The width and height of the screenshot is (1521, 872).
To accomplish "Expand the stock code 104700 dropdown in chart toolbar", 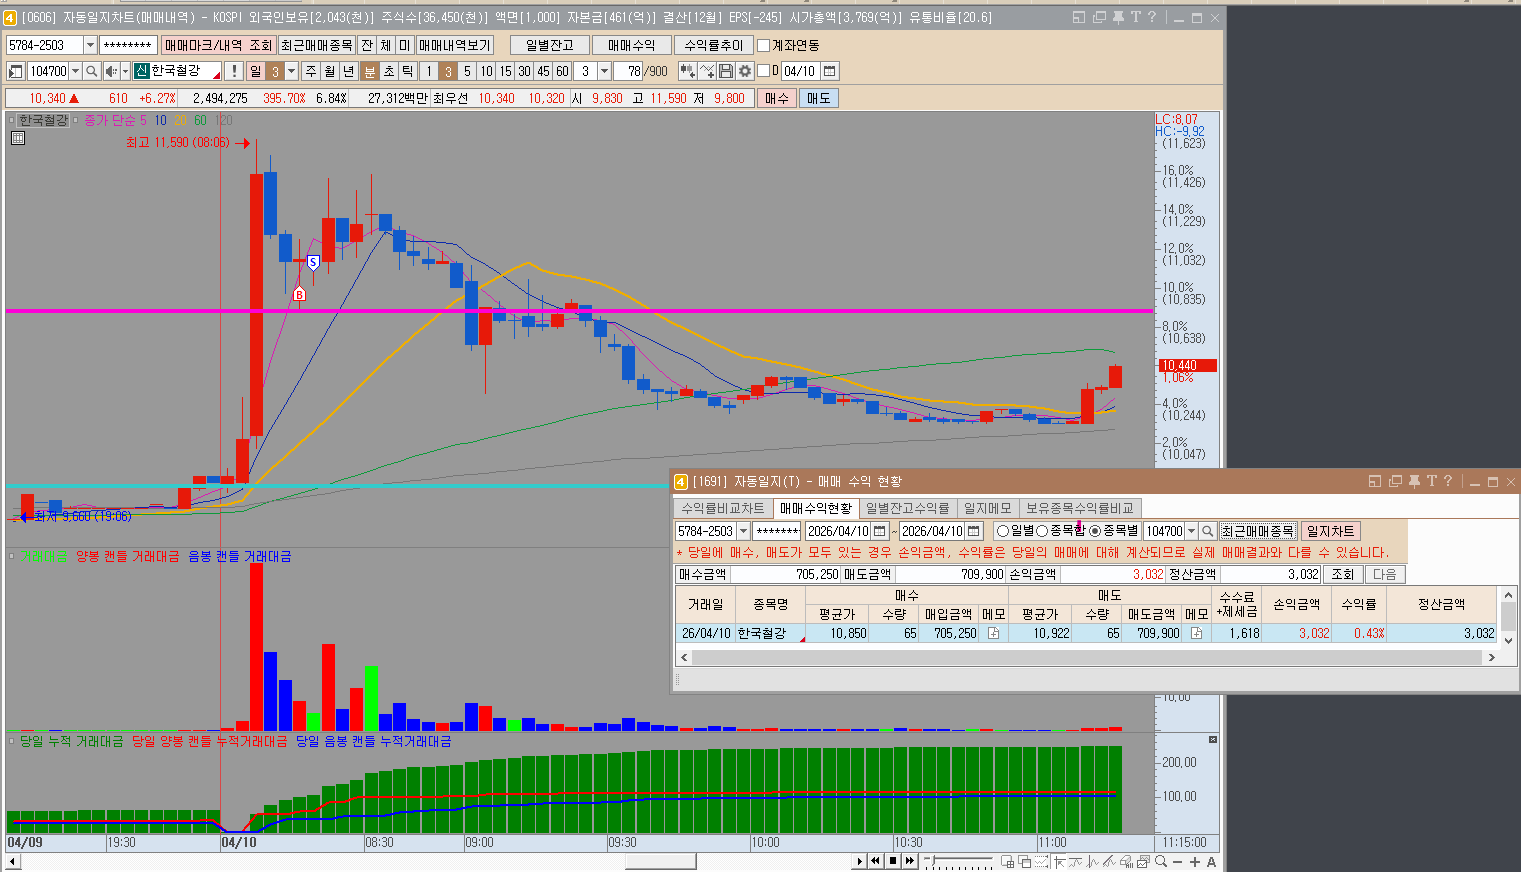I will [75, 71].
